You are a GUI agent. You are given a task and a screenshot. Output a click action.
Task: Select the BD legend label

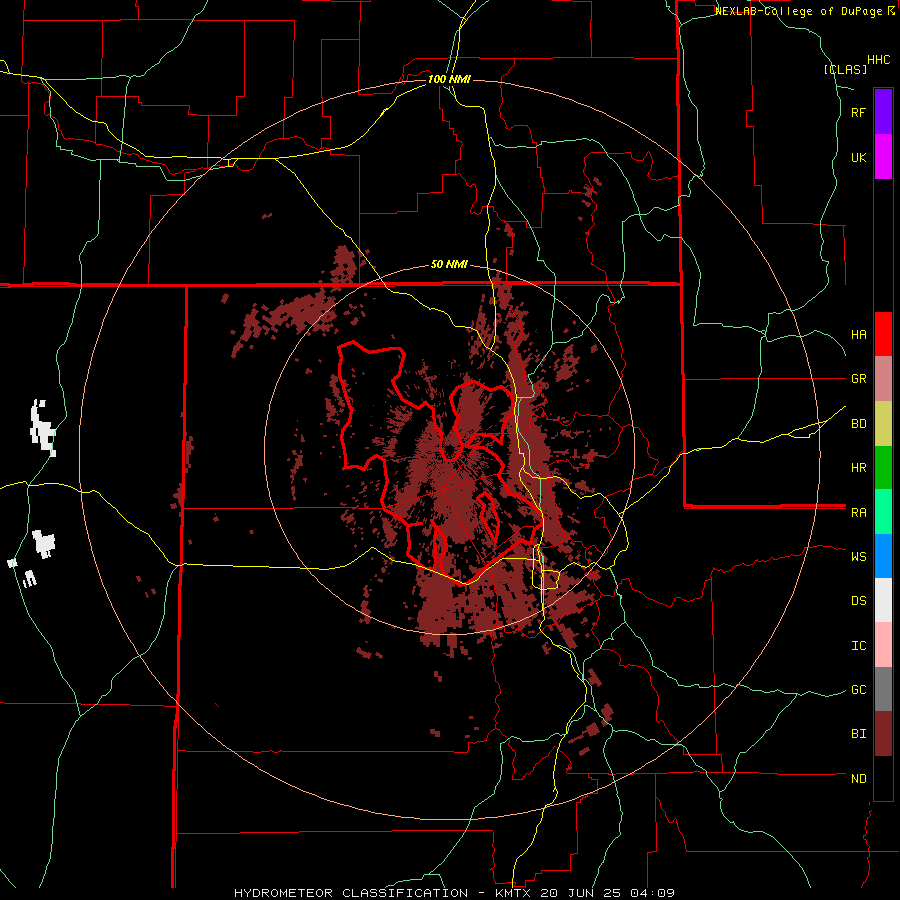coord(859,424)
